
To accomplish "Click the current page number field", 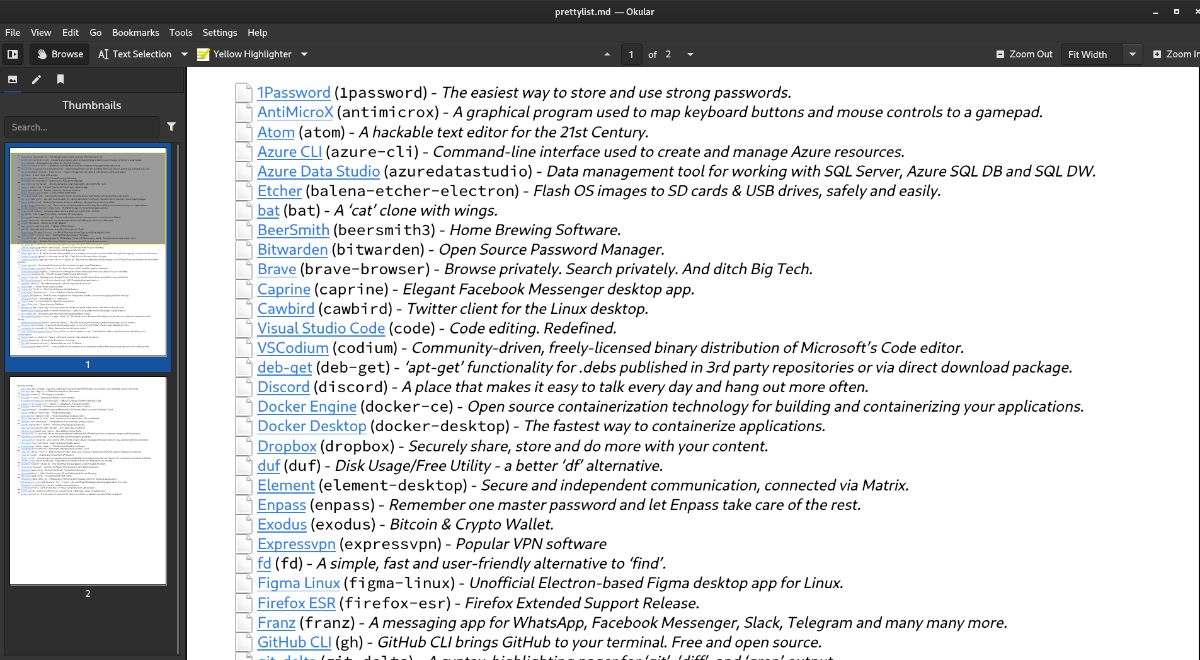I will pos(631,54).
